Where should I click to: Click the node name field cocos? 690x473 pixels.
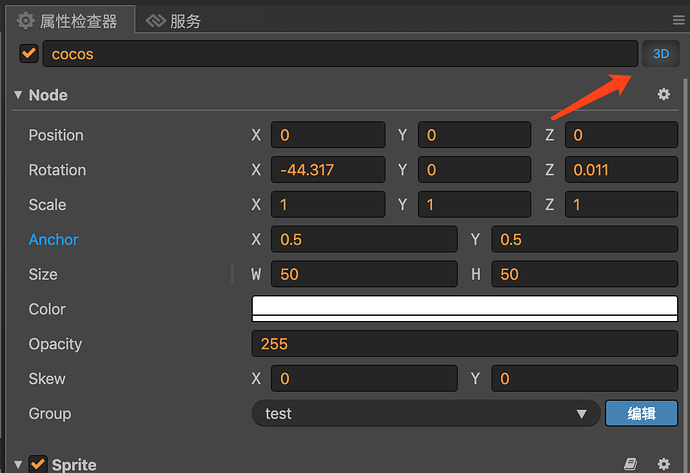coord(340,54)
